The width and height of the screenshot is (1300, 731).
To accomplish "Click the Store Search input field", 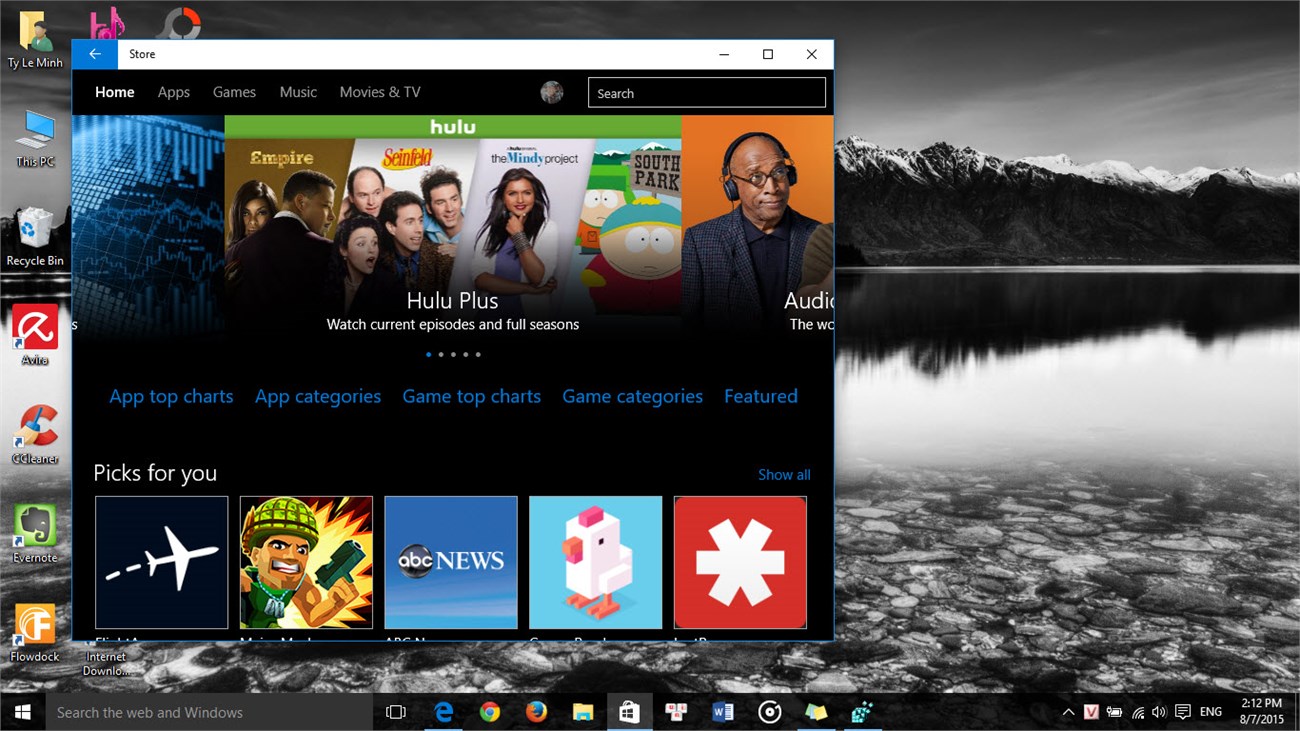I will pyautogui.click(x=707, y=93).
